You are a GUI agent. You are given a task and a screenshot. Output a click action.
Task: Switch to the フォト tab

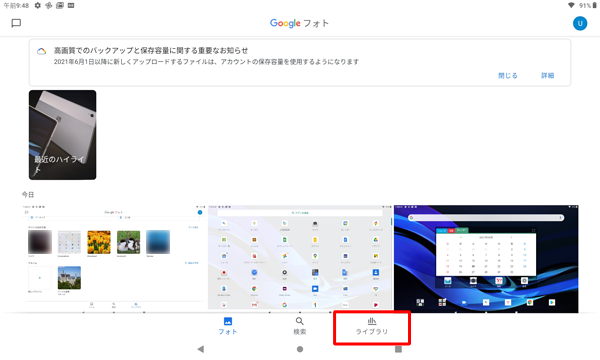[x=228, y=326]
